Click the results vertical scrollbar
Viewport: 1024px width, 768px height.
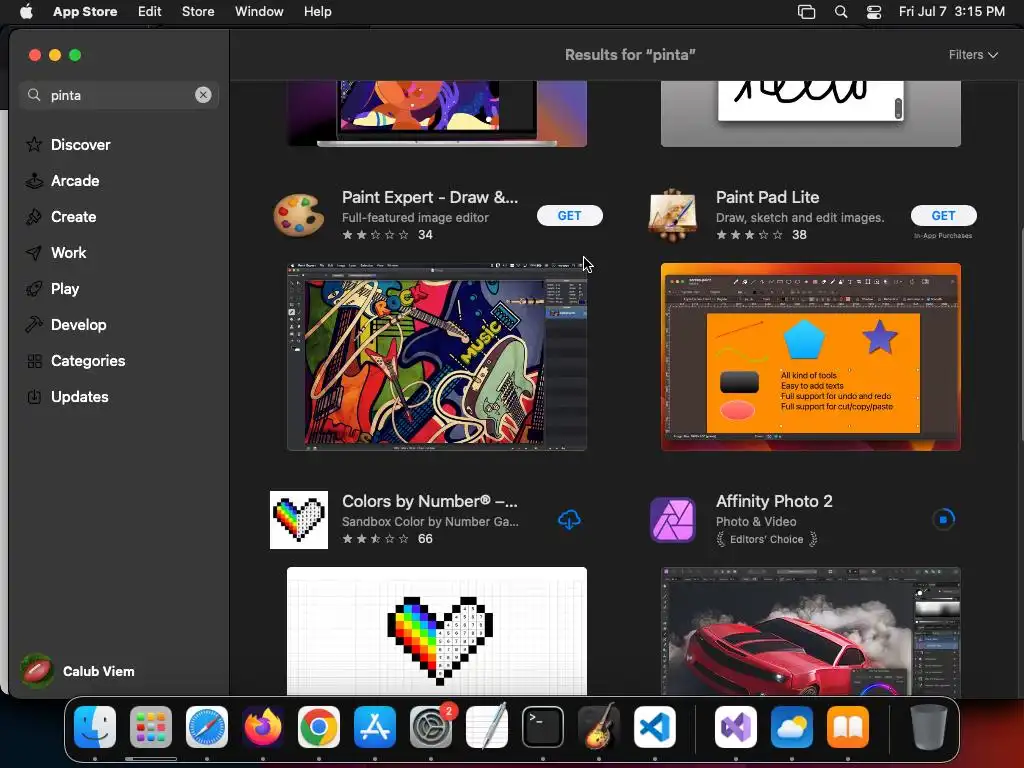[1020, 334]
